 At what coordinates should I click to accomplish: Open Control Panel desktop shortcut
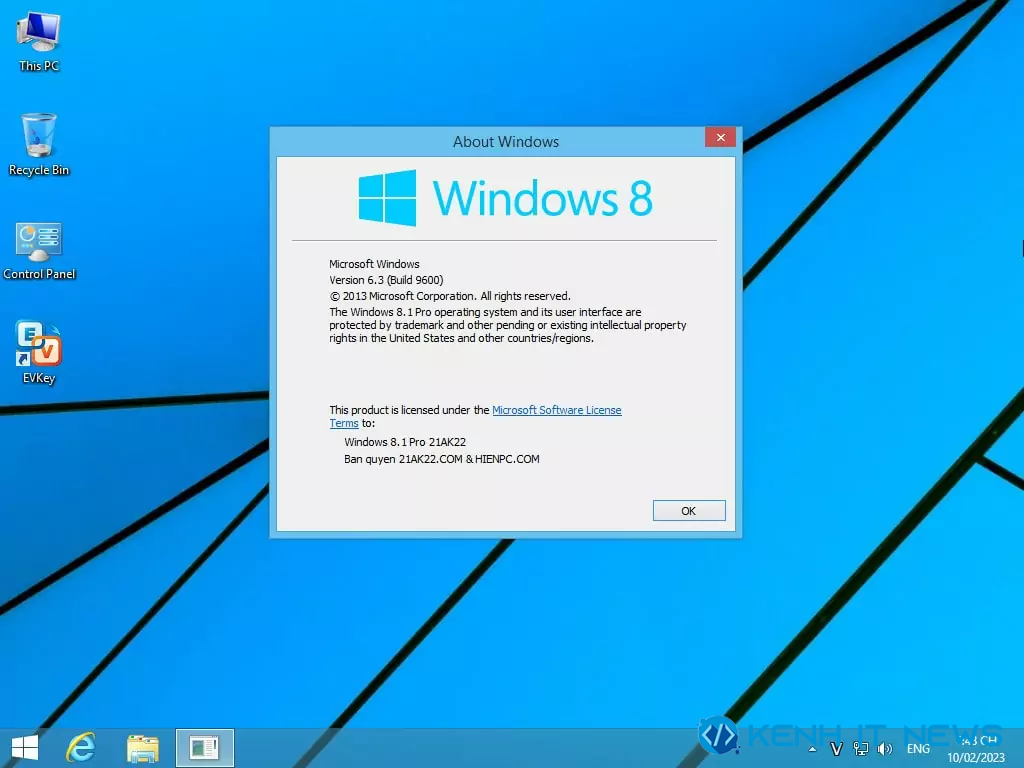point(39,251)
